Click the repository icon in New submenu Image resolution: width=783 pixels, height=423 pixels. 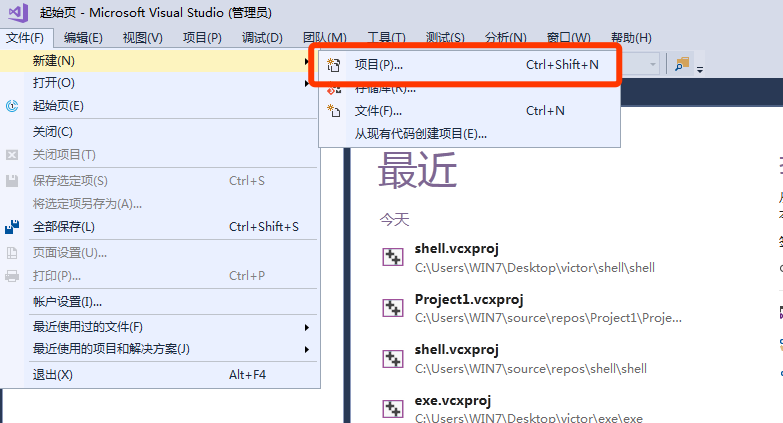(335, 89)
